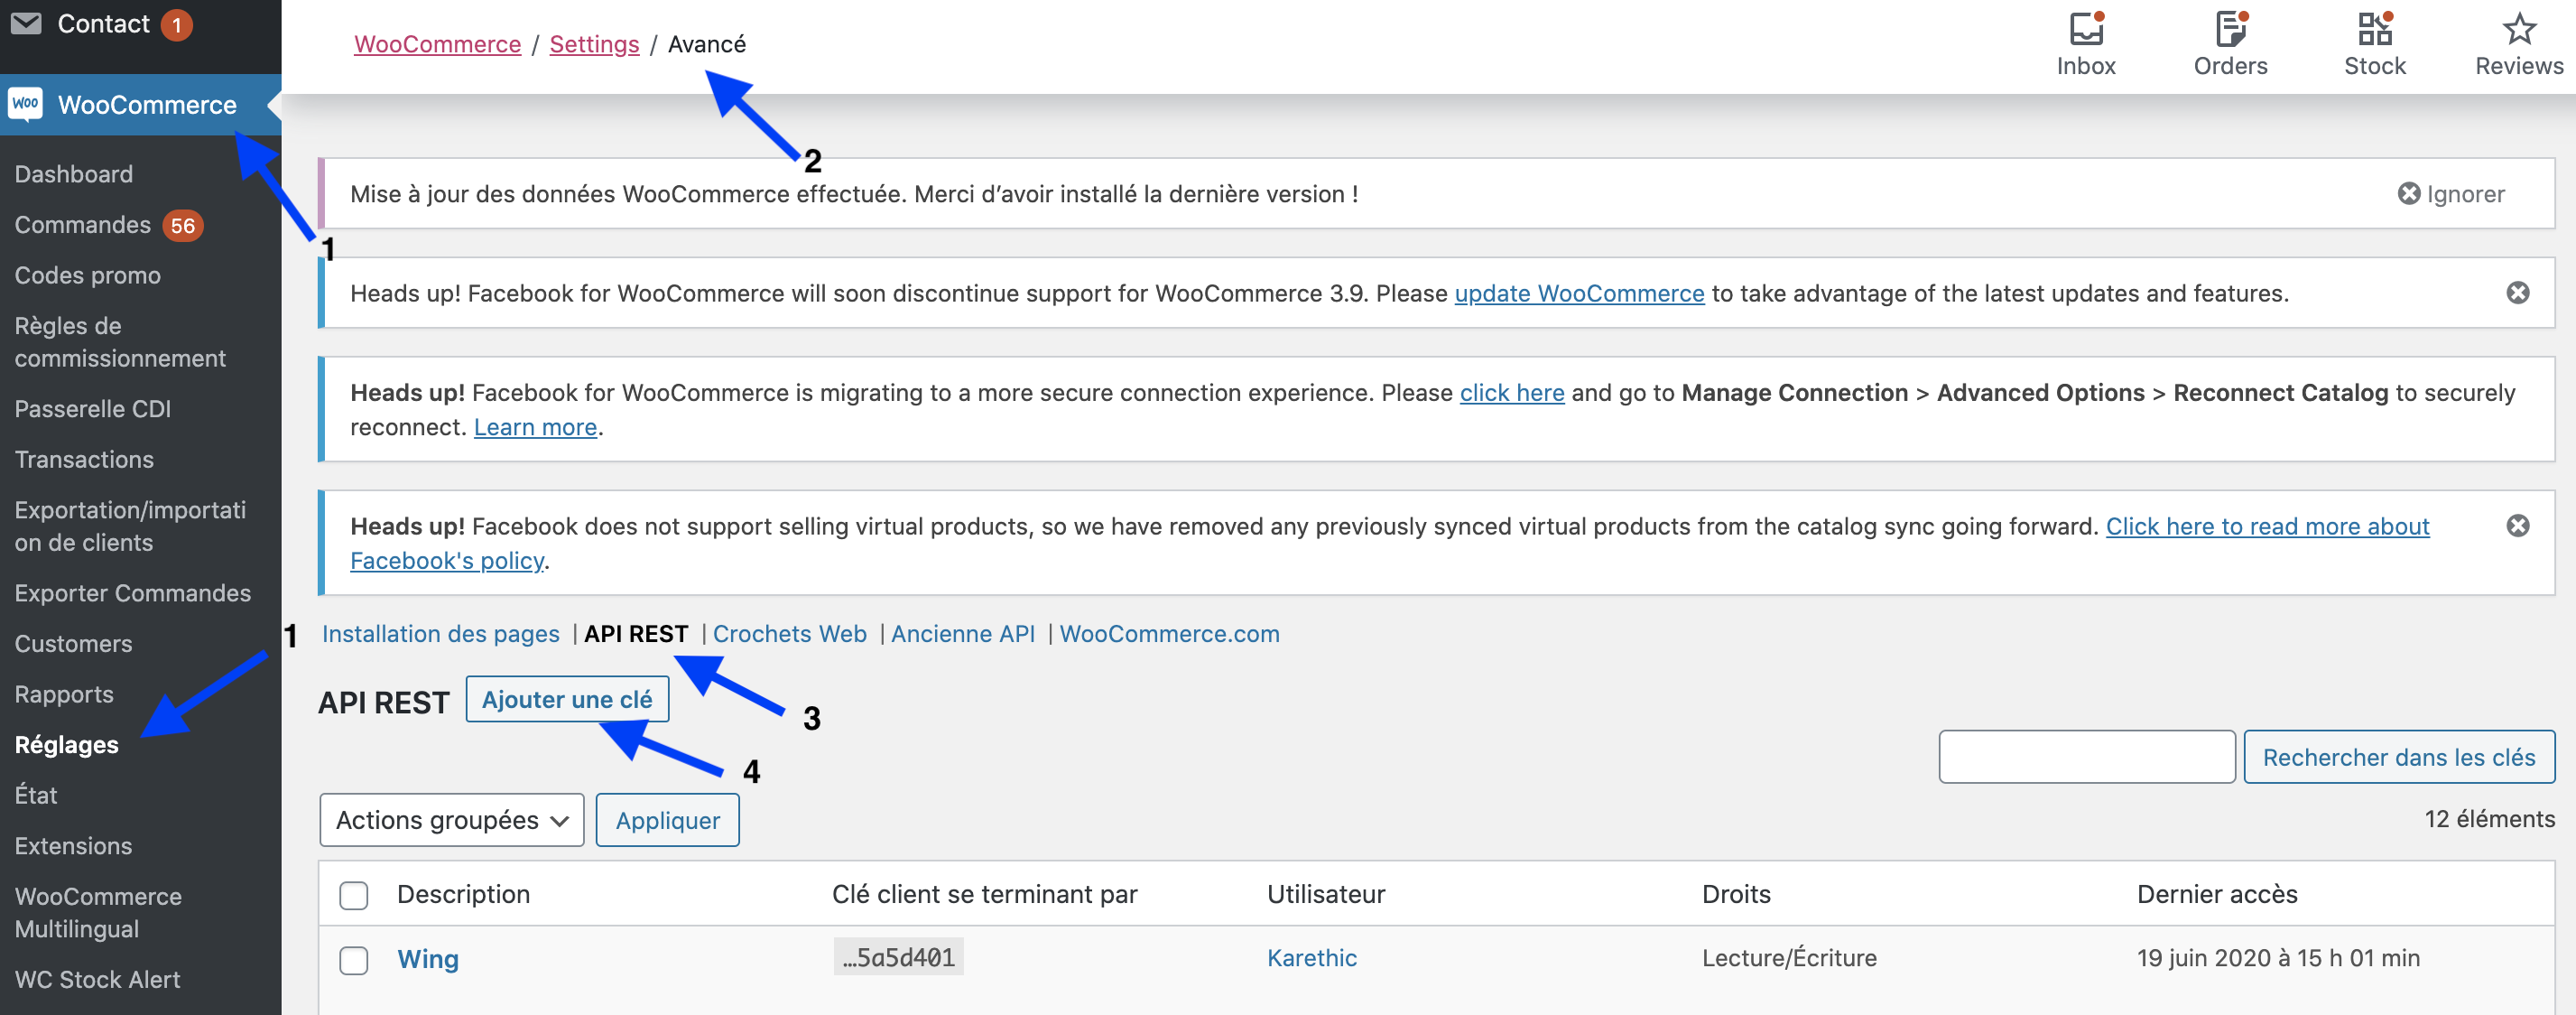Click WooCommerce breadcrumb link
Screen dimensions: 2576x1015
[x=437, y=44]
